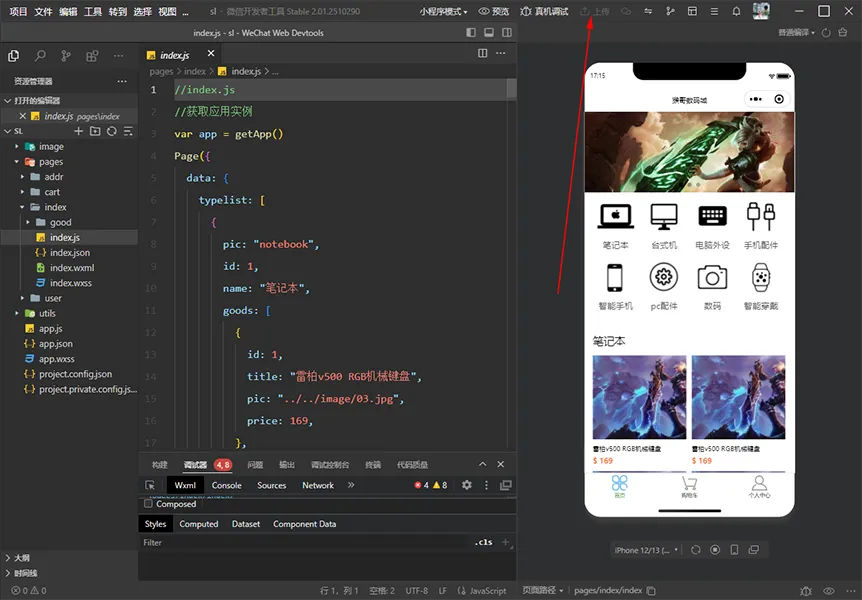Open index.wxml in the file tree
This screenshot has height=600, width=862.
coord(71,268)
